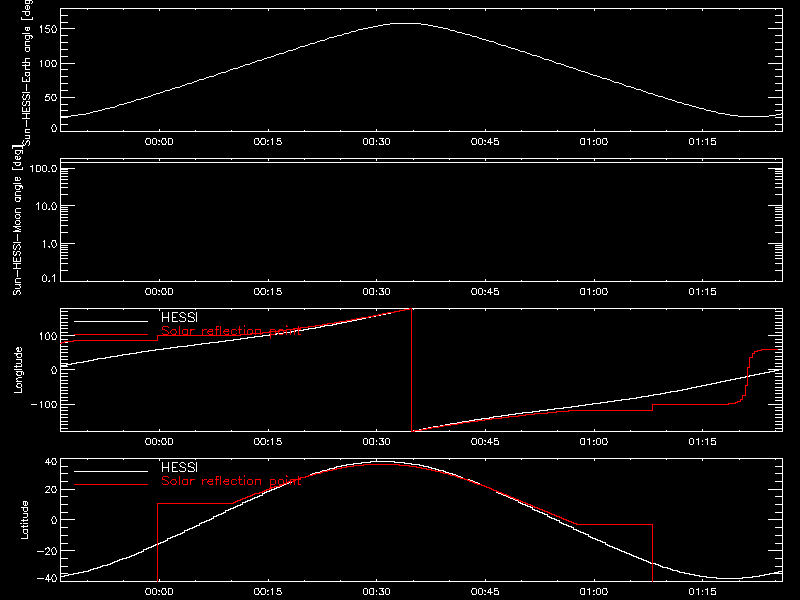Screen dimensions: 800x600
Task: Pick the 01:15 label under the Moon angle plot
Action: (703, 292)
